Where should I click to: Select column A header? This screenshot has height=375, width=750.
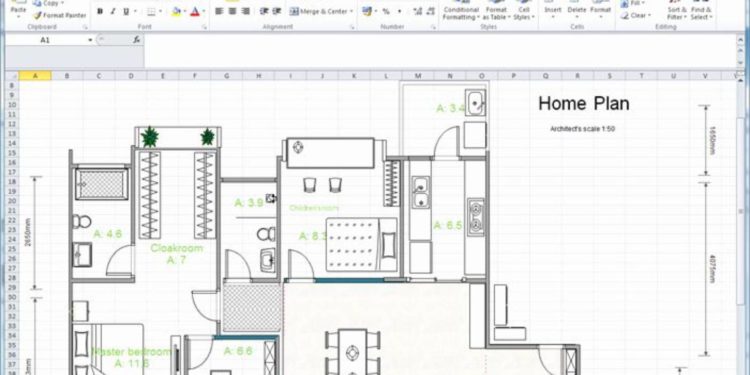click(x=35, y=76)
